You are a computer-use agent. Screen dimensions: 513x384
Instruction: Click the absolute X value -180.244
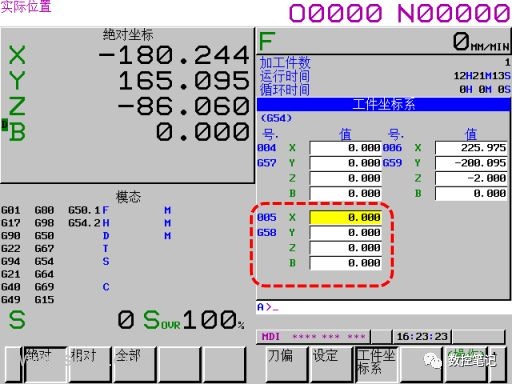pyautogui.click(x=174, y=55)
